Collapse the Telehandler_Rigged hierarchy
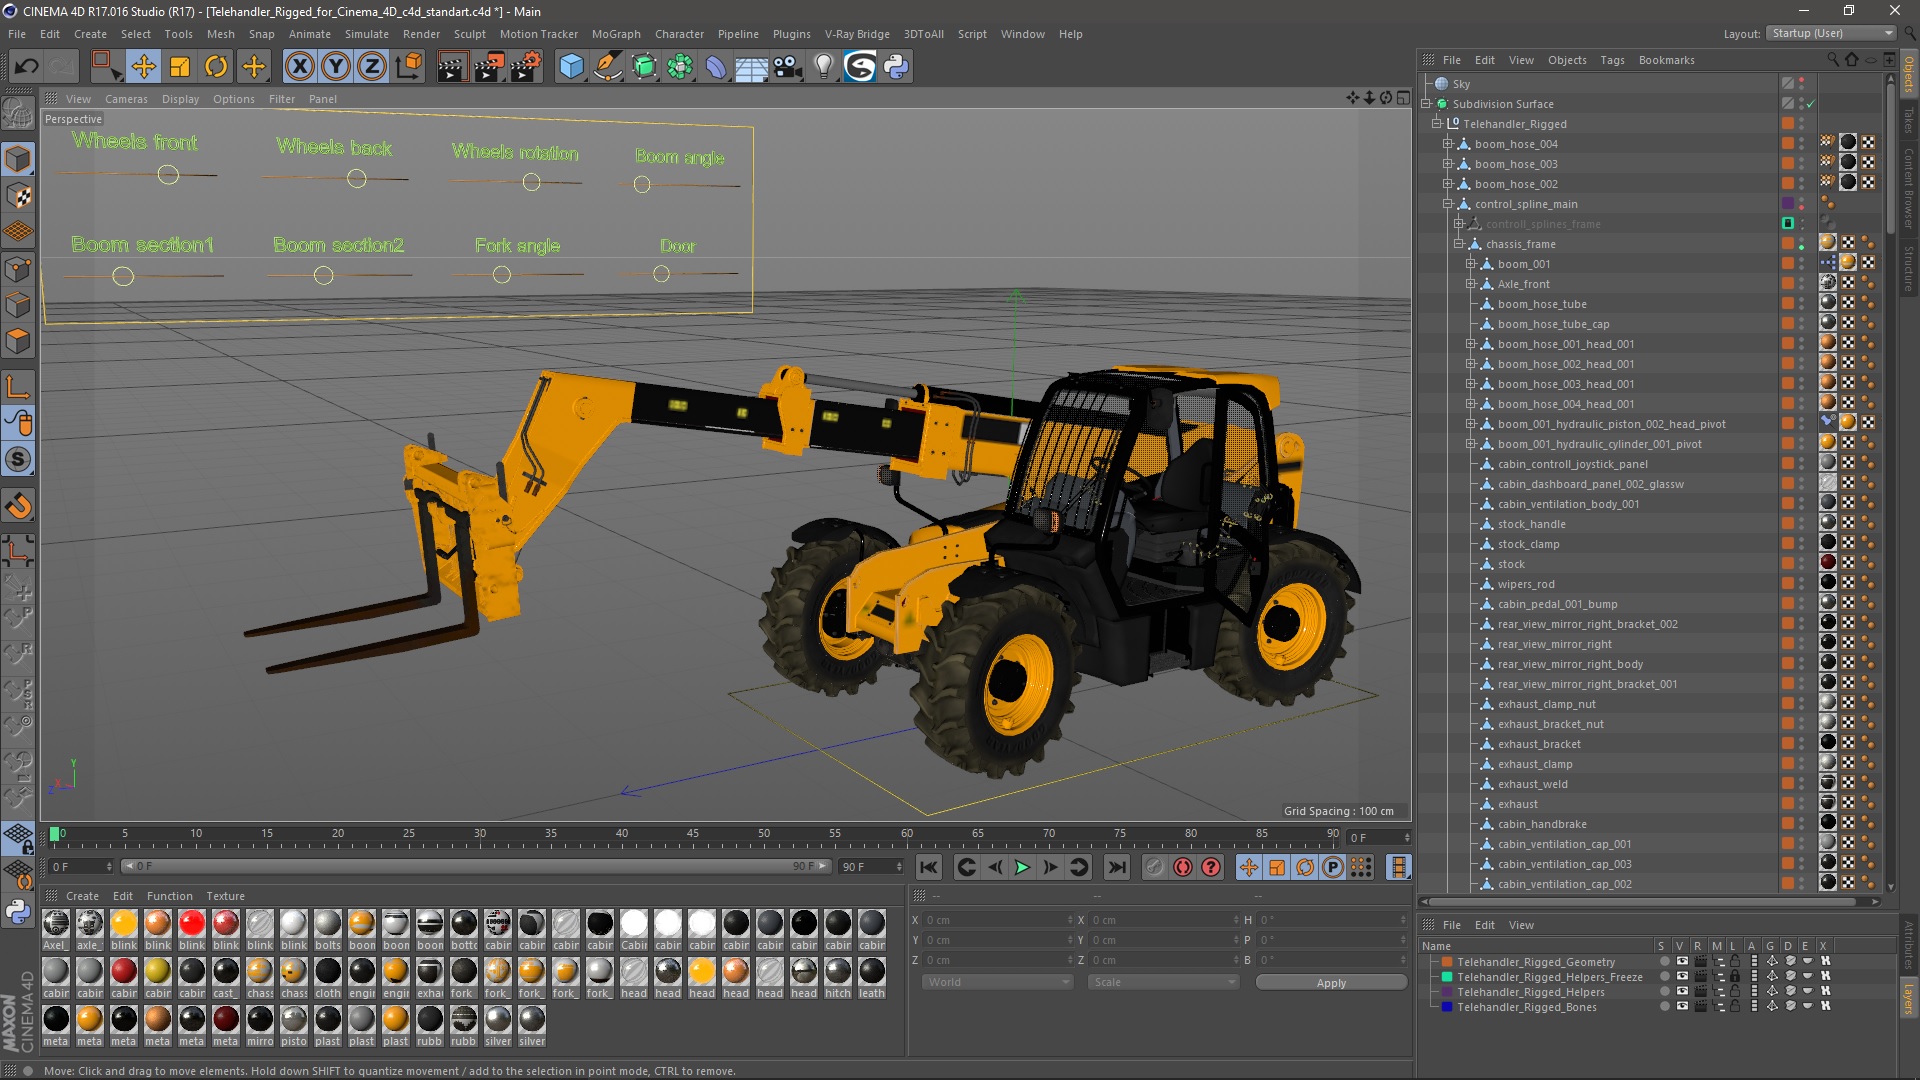Image resolution: width=1920 pixels, height=1080 pixels. pyautogui.click(x=1439, y=123)
